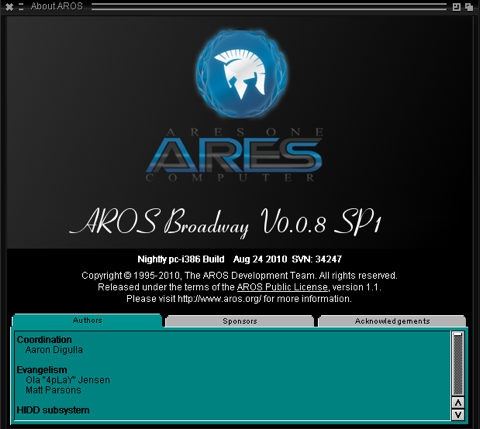Click the ARES computer wordmark graphic

click(x=234, y=155)
